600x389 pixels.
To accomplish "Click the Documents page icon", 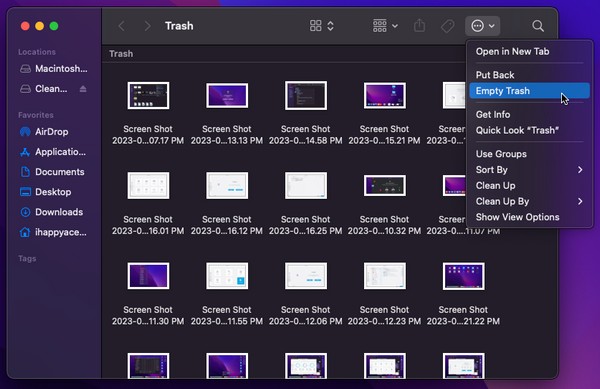I will [x=25, y=172].
